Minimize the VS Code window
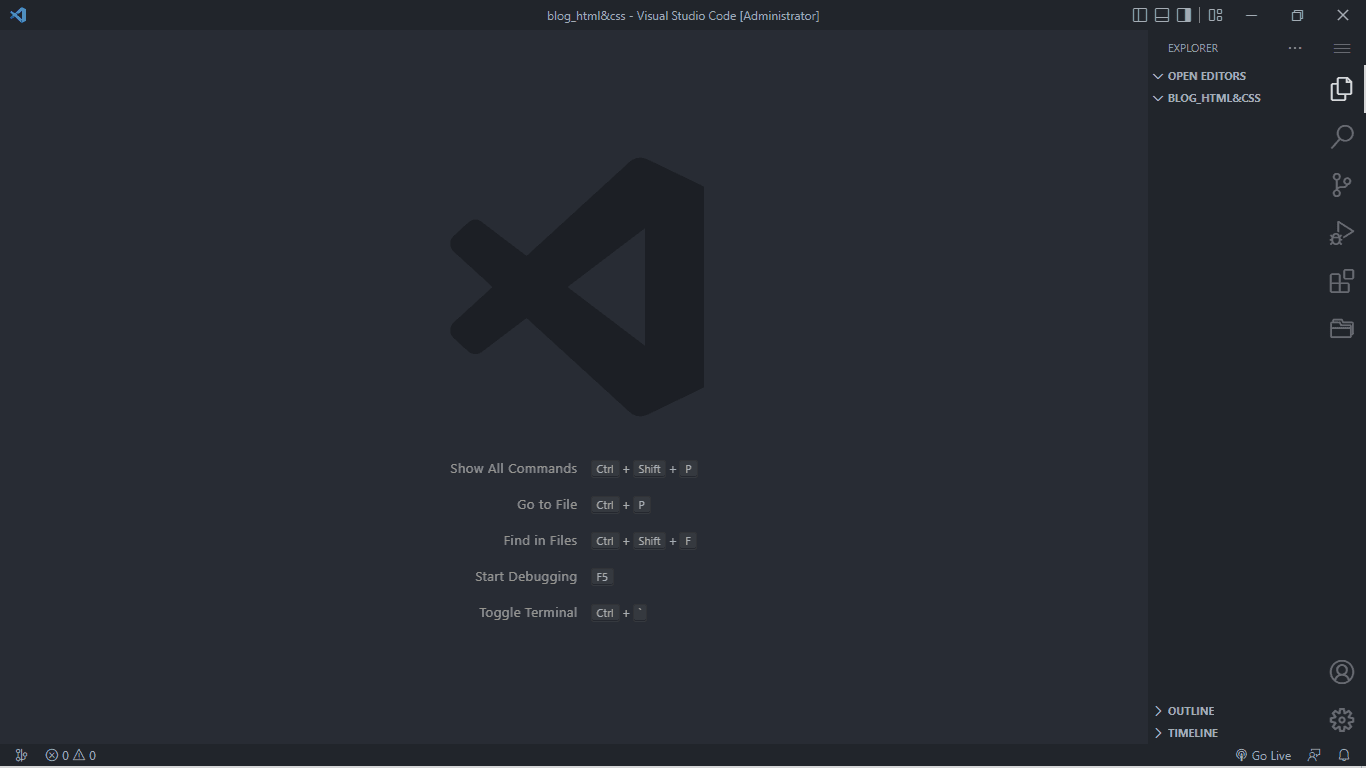 (x=1251, y=15)
